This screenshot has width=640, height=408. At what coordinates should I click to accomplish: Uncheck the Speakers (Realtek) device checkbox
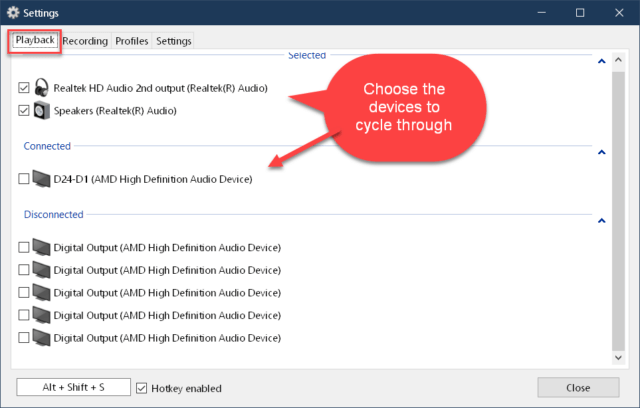pyautogui.click(x=25, y=111)
